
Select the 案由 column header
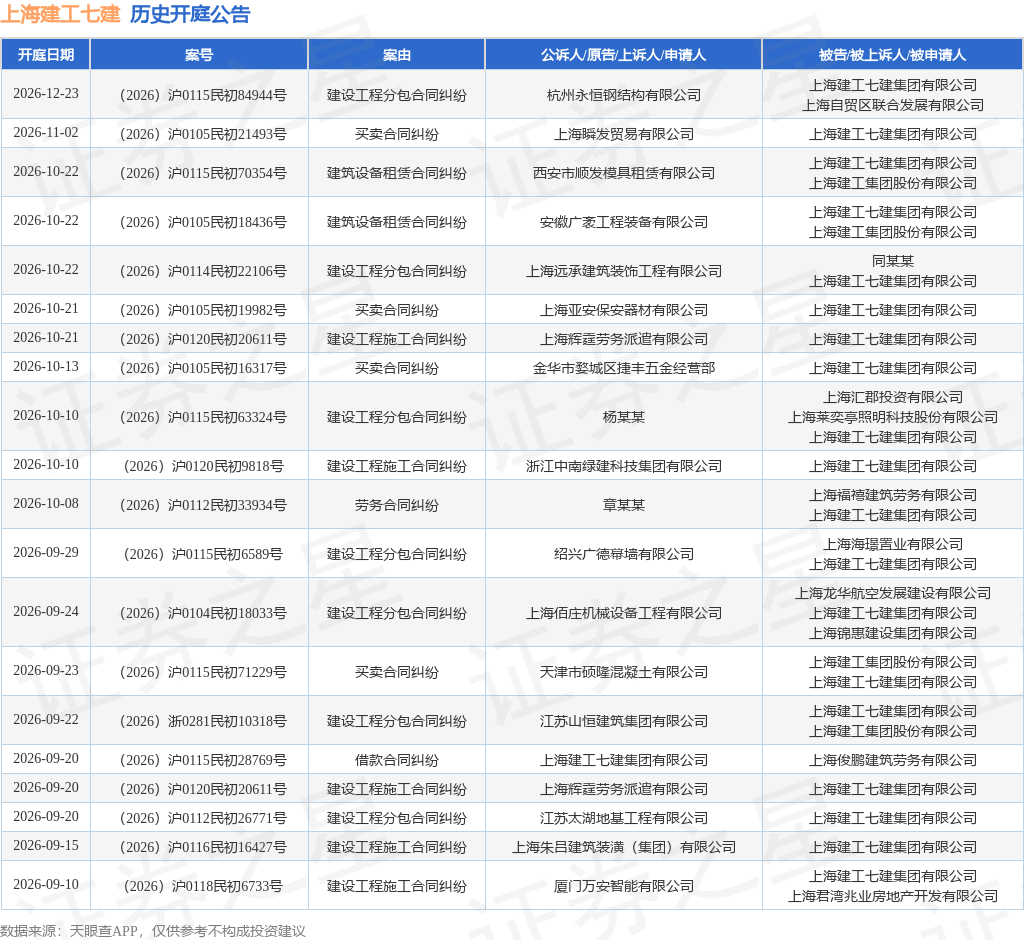coord(396,55)
